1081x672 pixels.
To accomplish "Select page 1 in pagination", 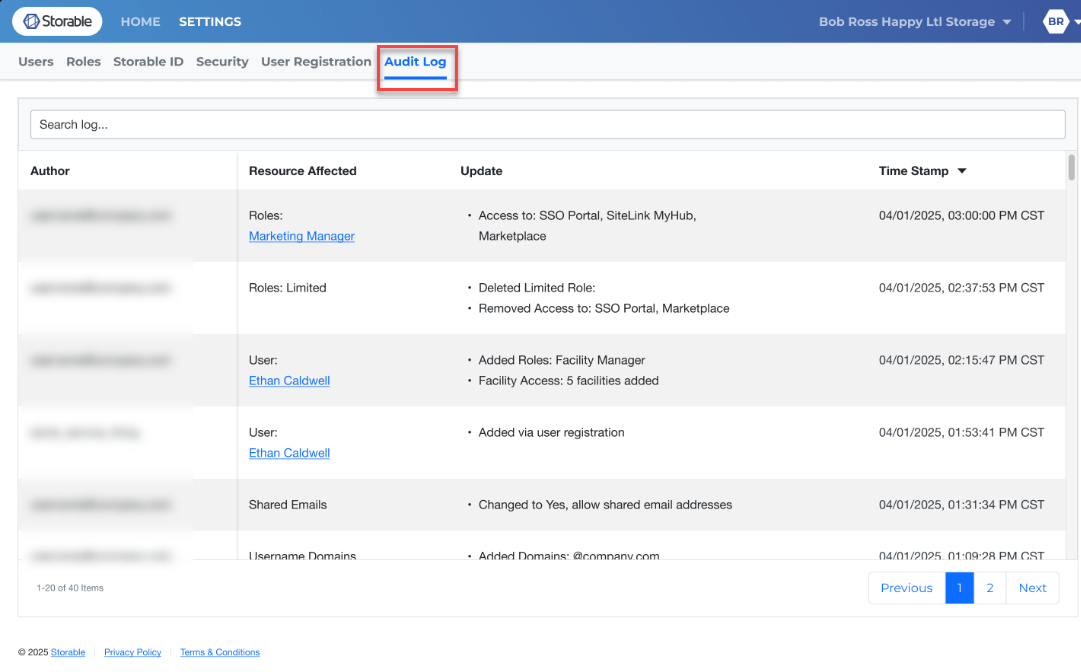I will coord(959,588).
